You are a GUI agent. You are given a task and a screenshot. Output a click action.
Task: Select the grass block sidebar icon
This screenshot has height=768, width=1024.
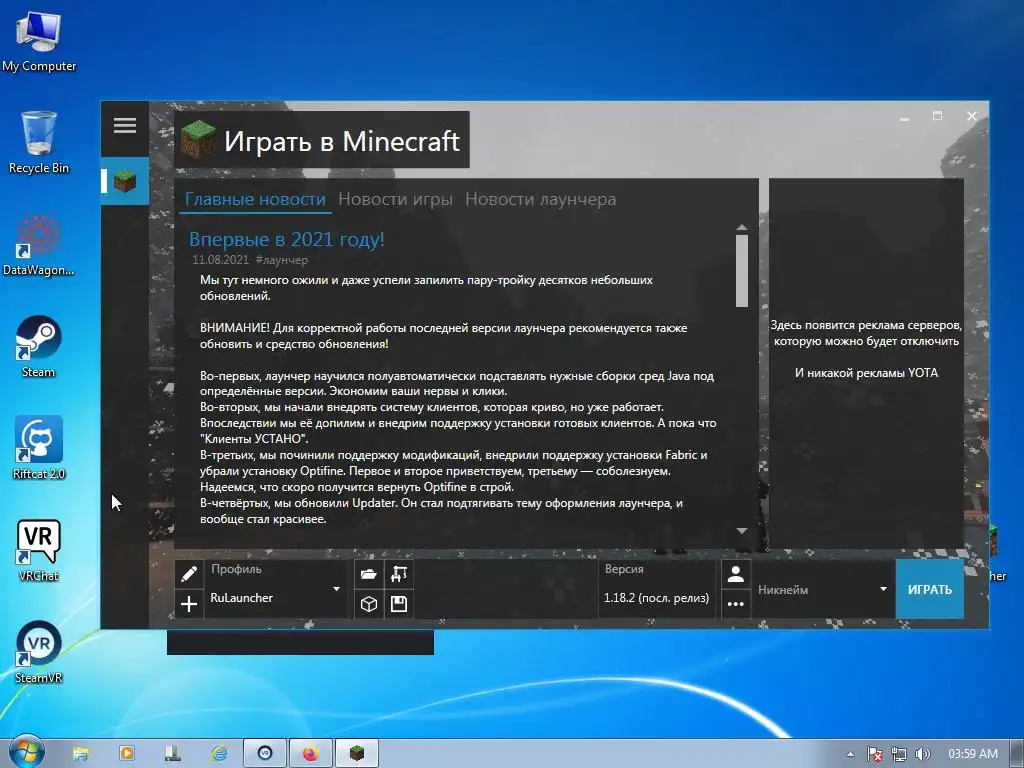[x=125, y=181]
